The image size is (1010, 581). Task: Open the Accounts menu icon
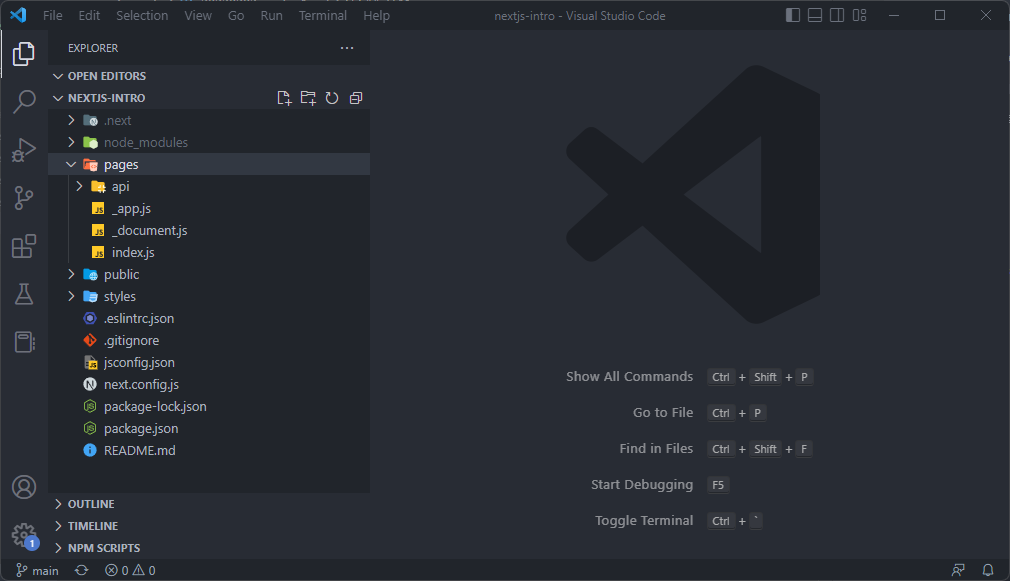tap(24, 487)
